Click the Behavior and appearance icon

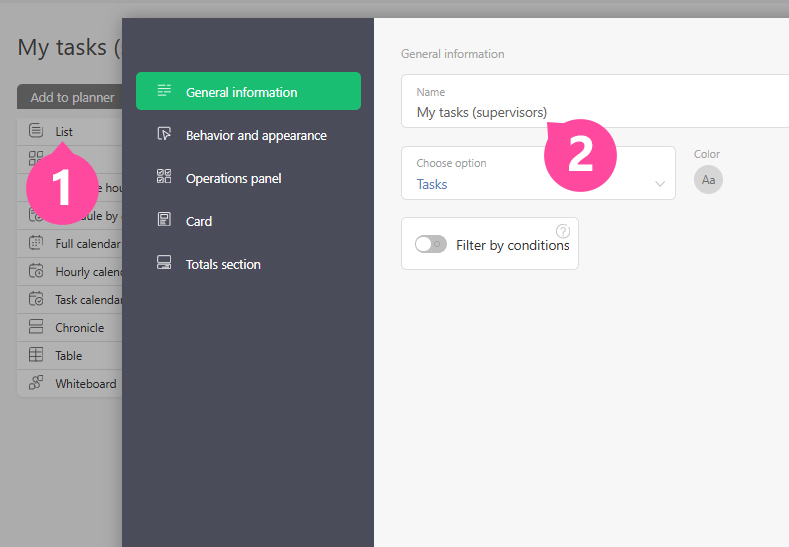[x=164, y=135]
